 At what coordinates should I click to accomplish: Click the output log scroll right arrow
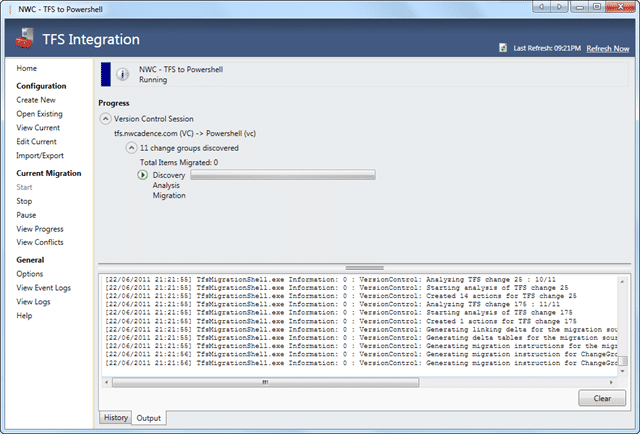(611, 382)
